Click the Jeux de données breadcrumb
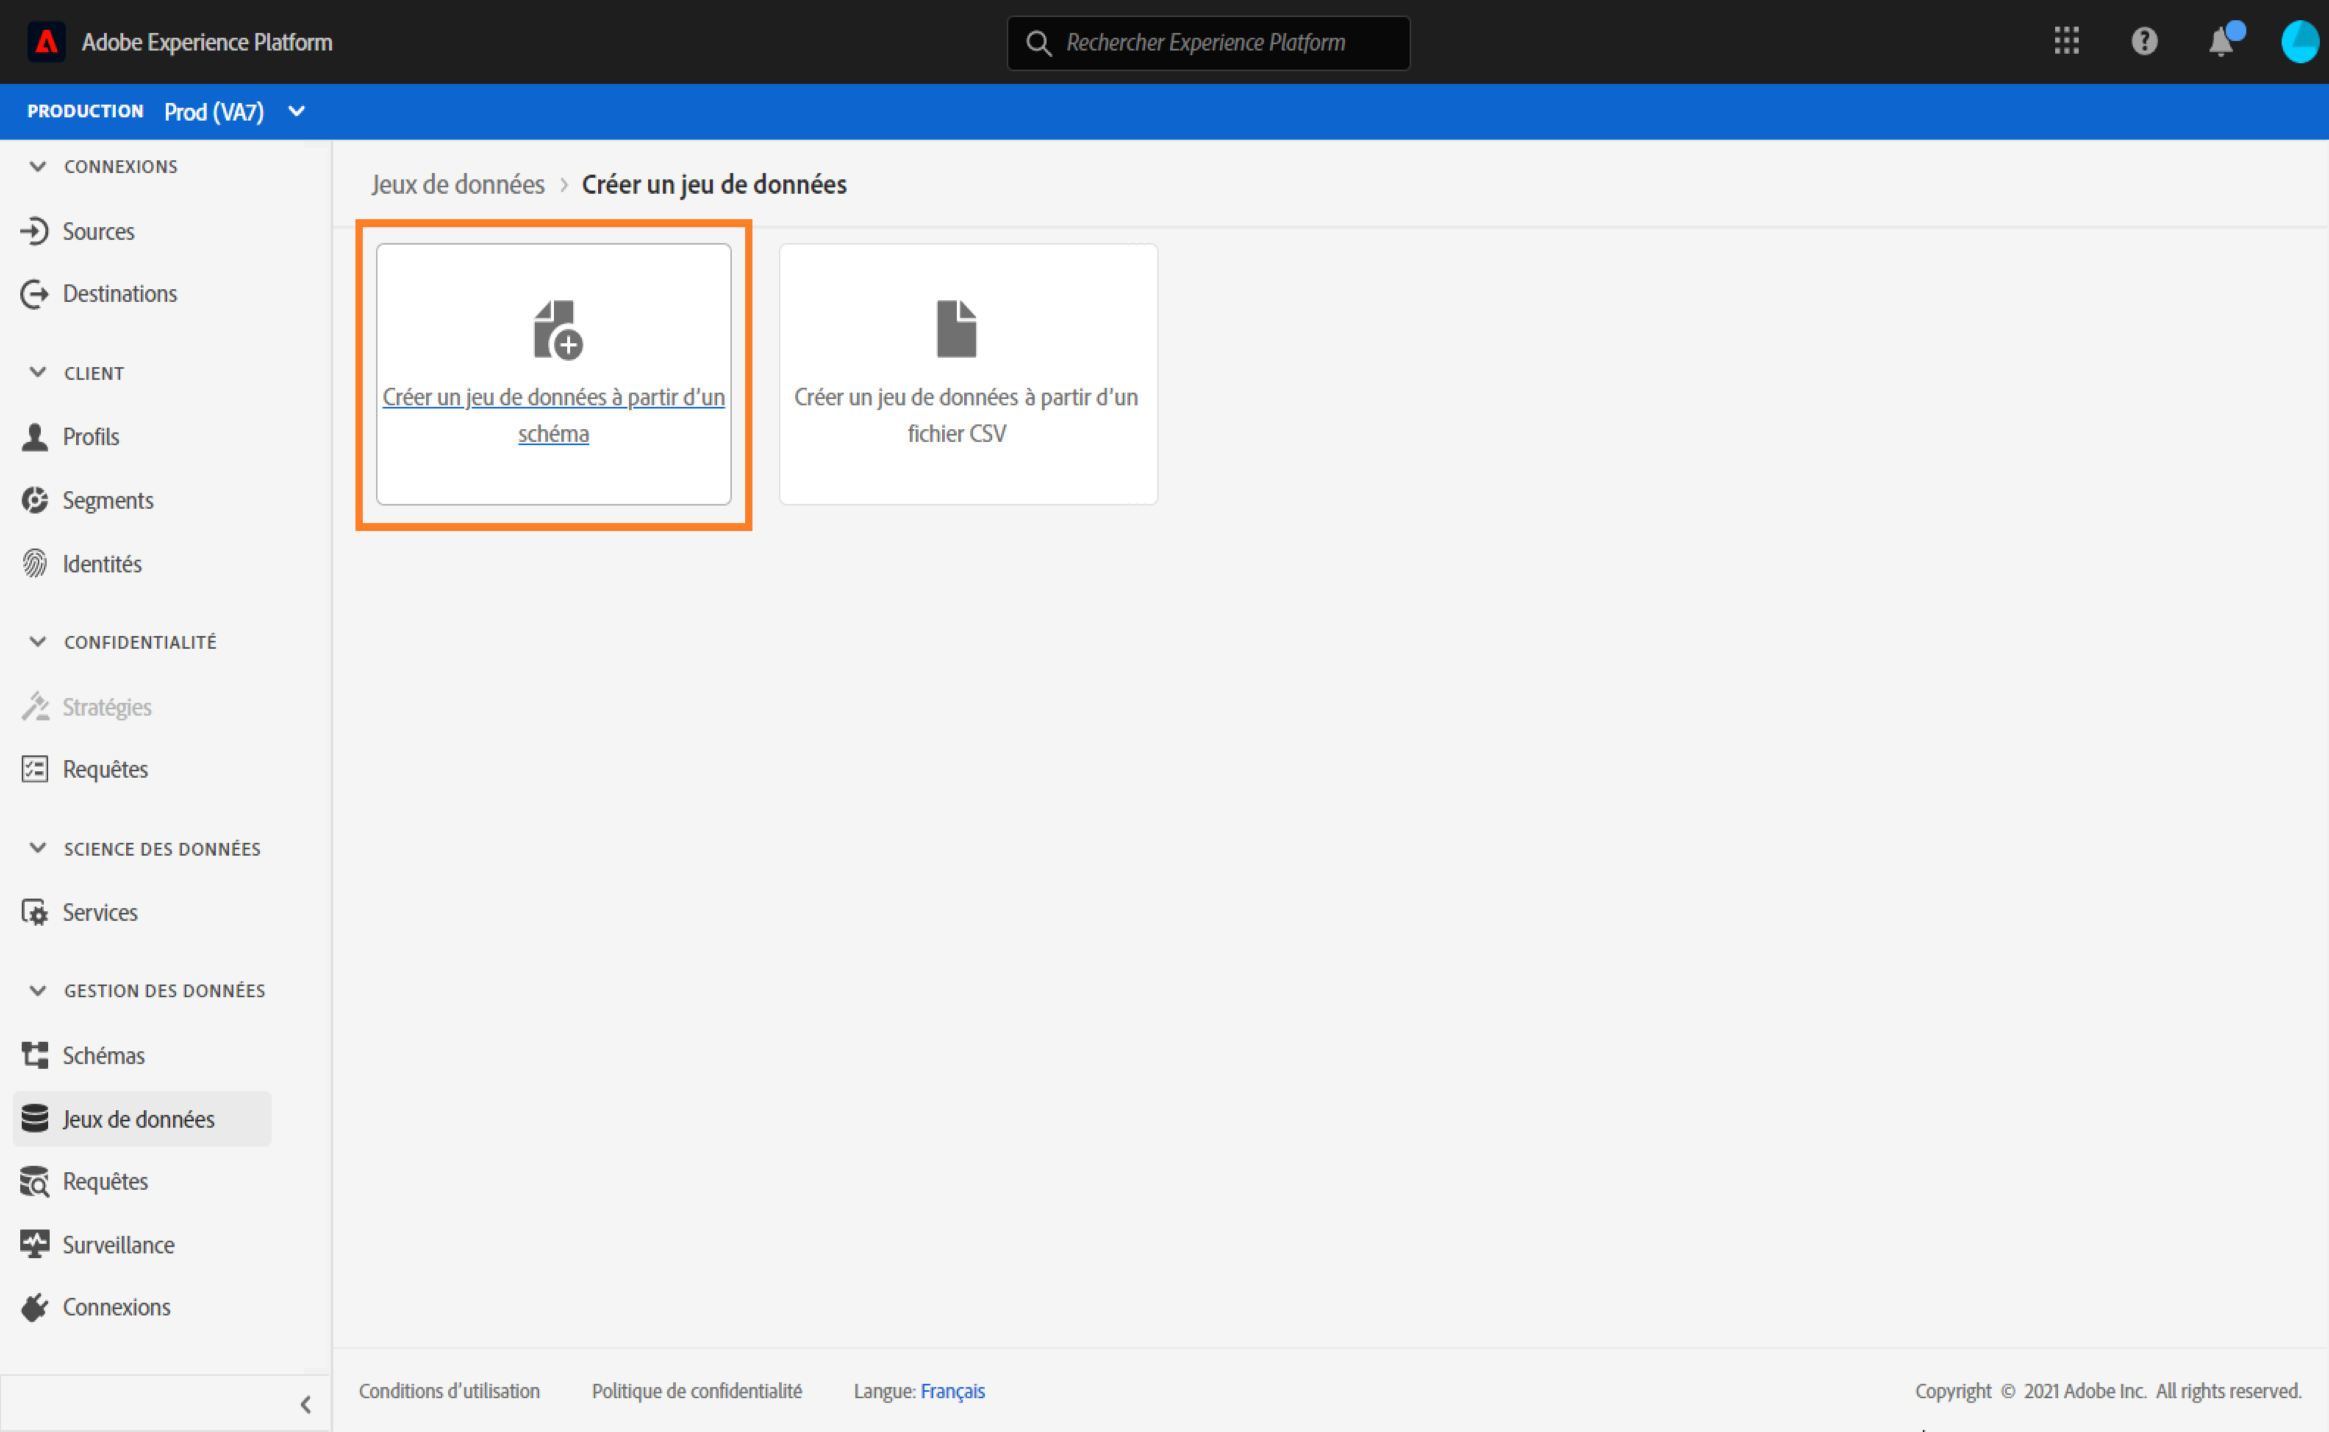The image size is (2329, 1432). tap(458, 184)
